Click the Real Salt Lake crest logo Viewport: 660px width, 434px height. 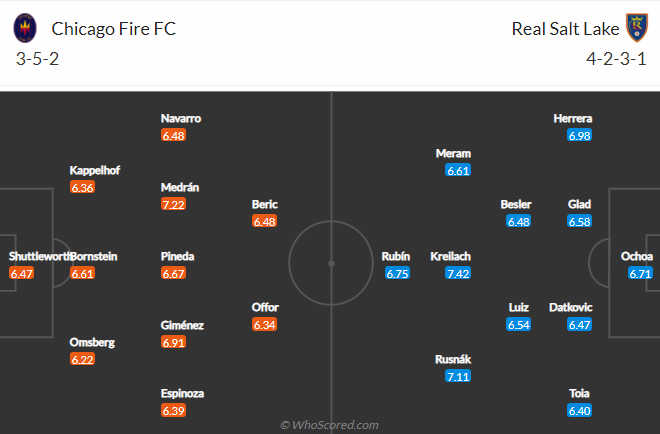point(637,27)
